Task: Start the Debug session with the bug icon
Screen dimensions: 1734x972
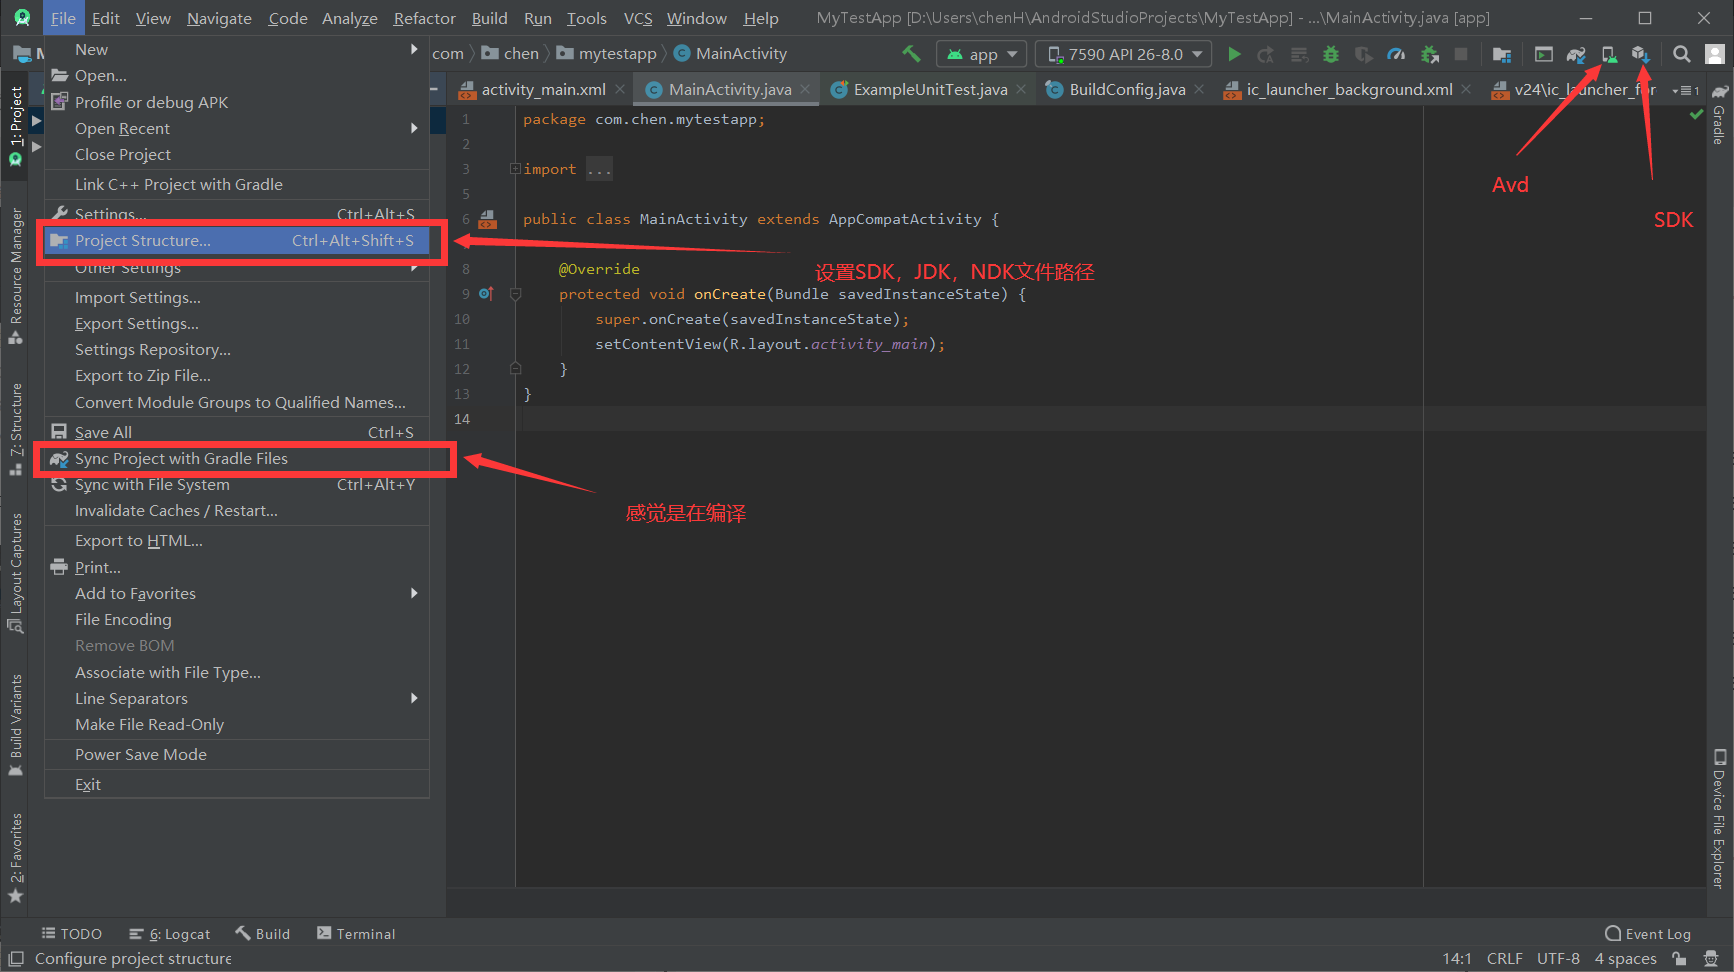Action: click(1331, 54)
